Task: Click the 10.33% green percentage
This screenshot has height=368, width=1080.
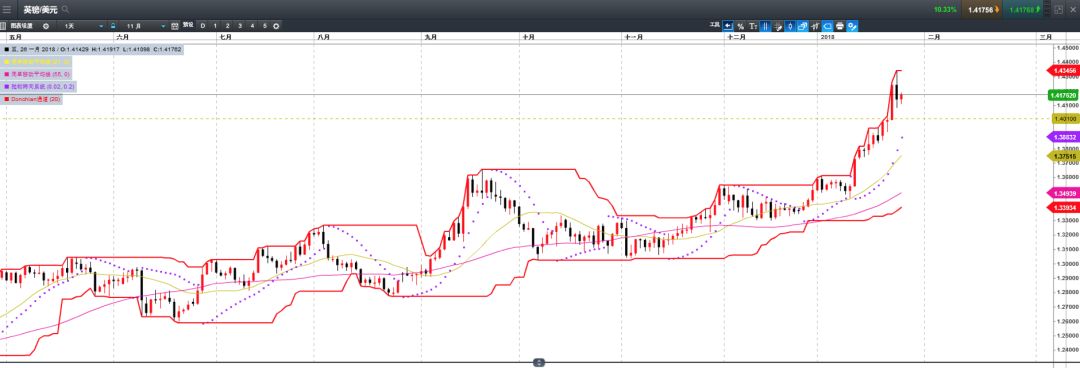Action: [945, 10]
